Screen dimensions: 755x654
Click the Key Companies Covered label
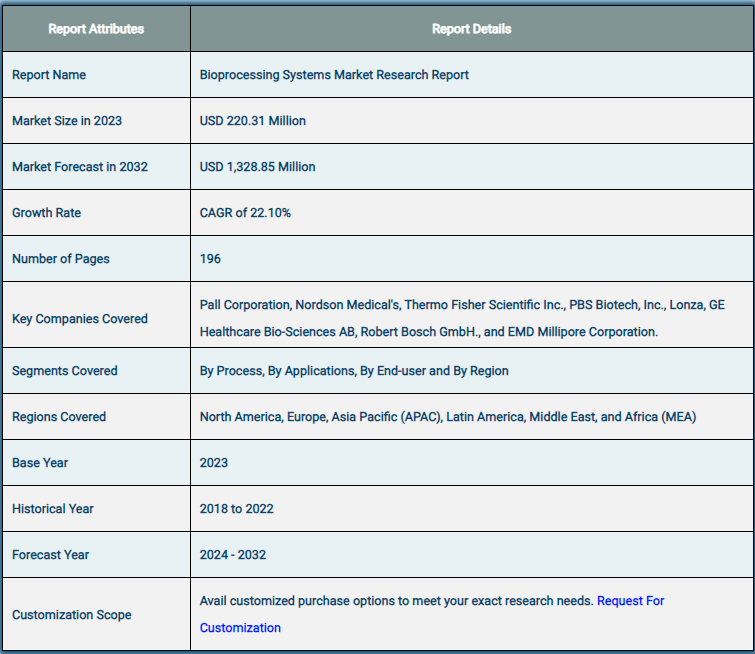(x=80, y=319)
